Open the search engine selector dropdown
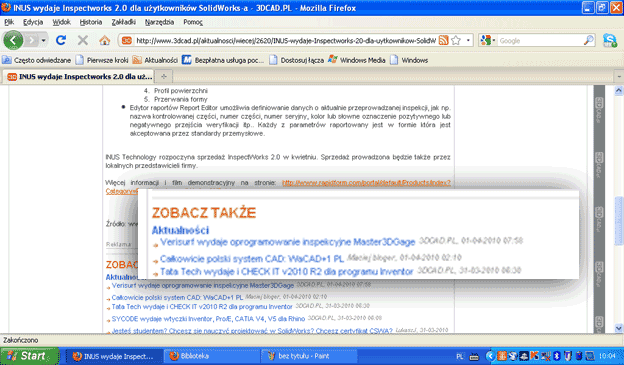This screenshot has height=365, width=624. [x=488, y=40]
